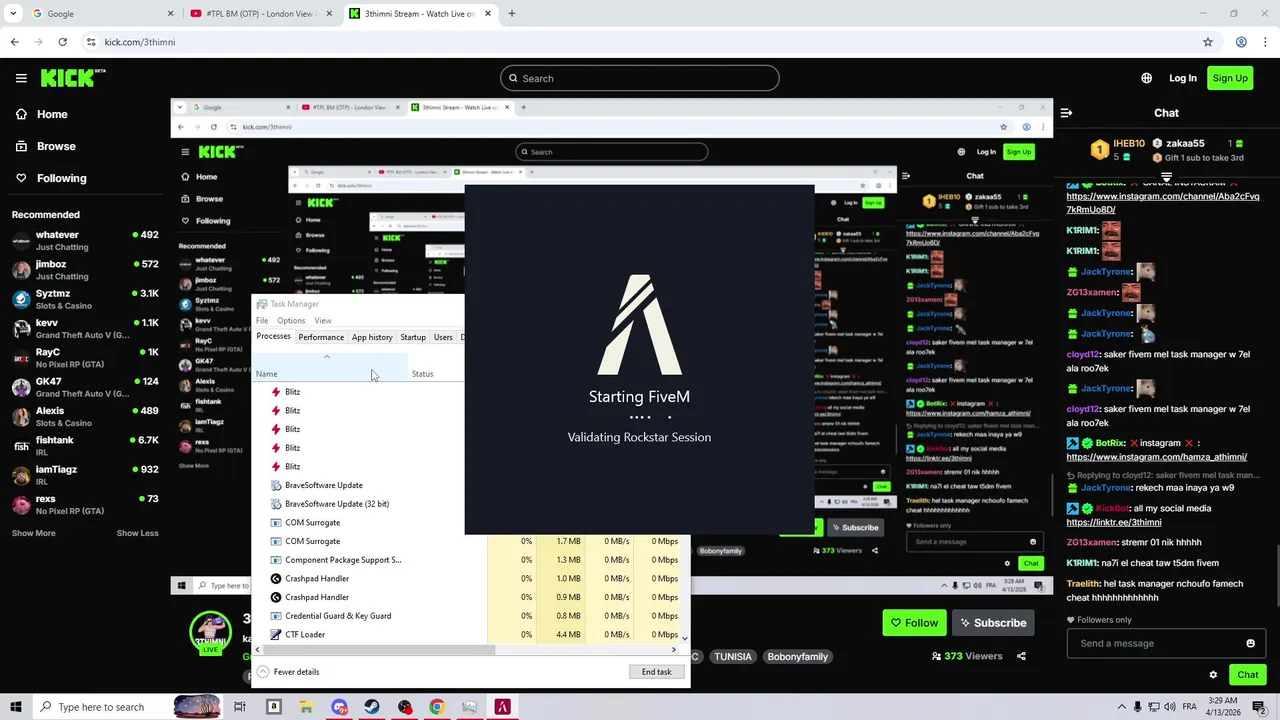Image resolution: width=1280 pixels, height=720 pixels.
Task: Switch to the Users tab in Task Manager
Action: pos(443,337)
